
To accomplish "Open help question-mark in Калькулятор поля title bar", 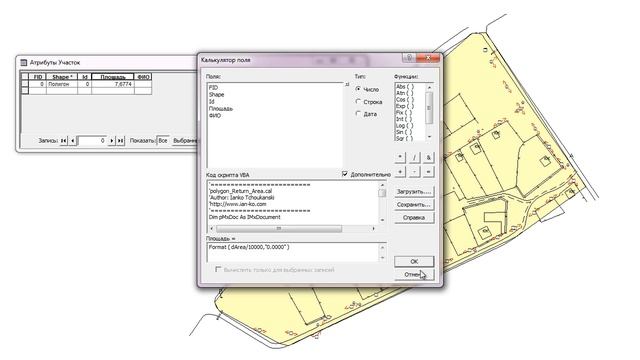I will pyautogui.click(x=409, y=58).
